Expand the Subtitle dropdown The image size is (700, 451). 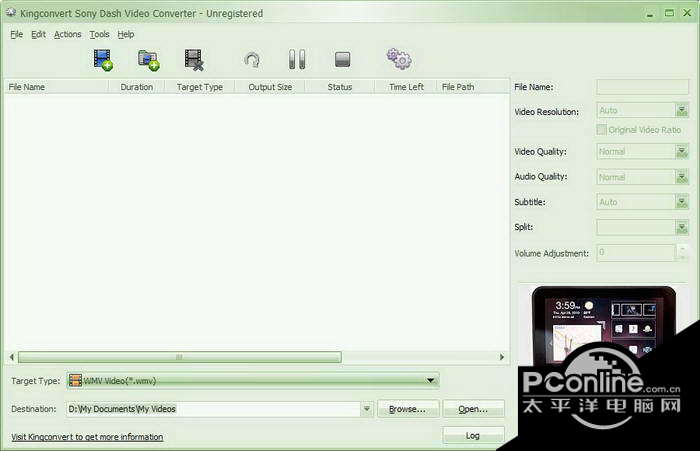682,202
